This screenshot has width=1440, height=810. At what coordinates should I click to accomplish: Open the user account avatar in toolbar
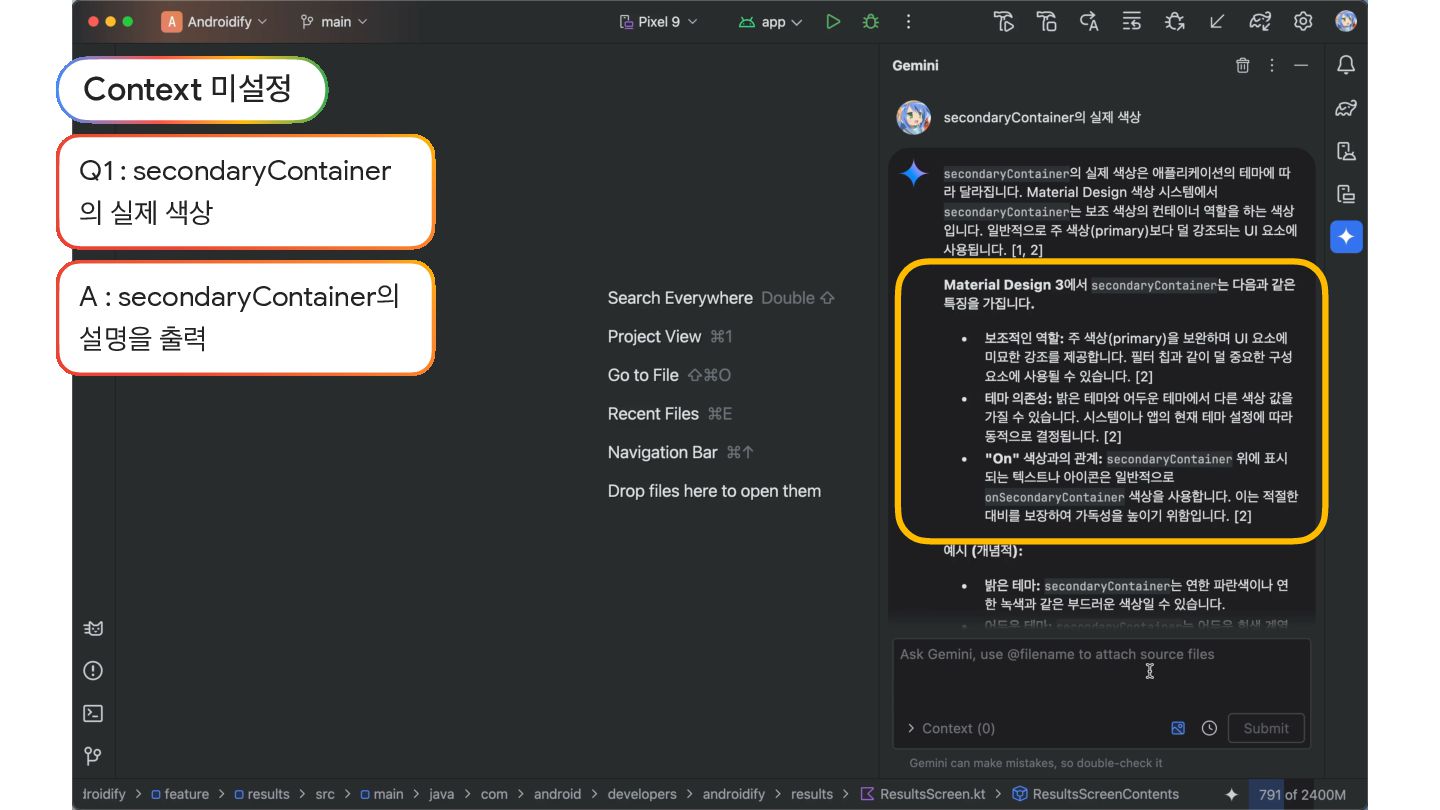(1346, 21)
